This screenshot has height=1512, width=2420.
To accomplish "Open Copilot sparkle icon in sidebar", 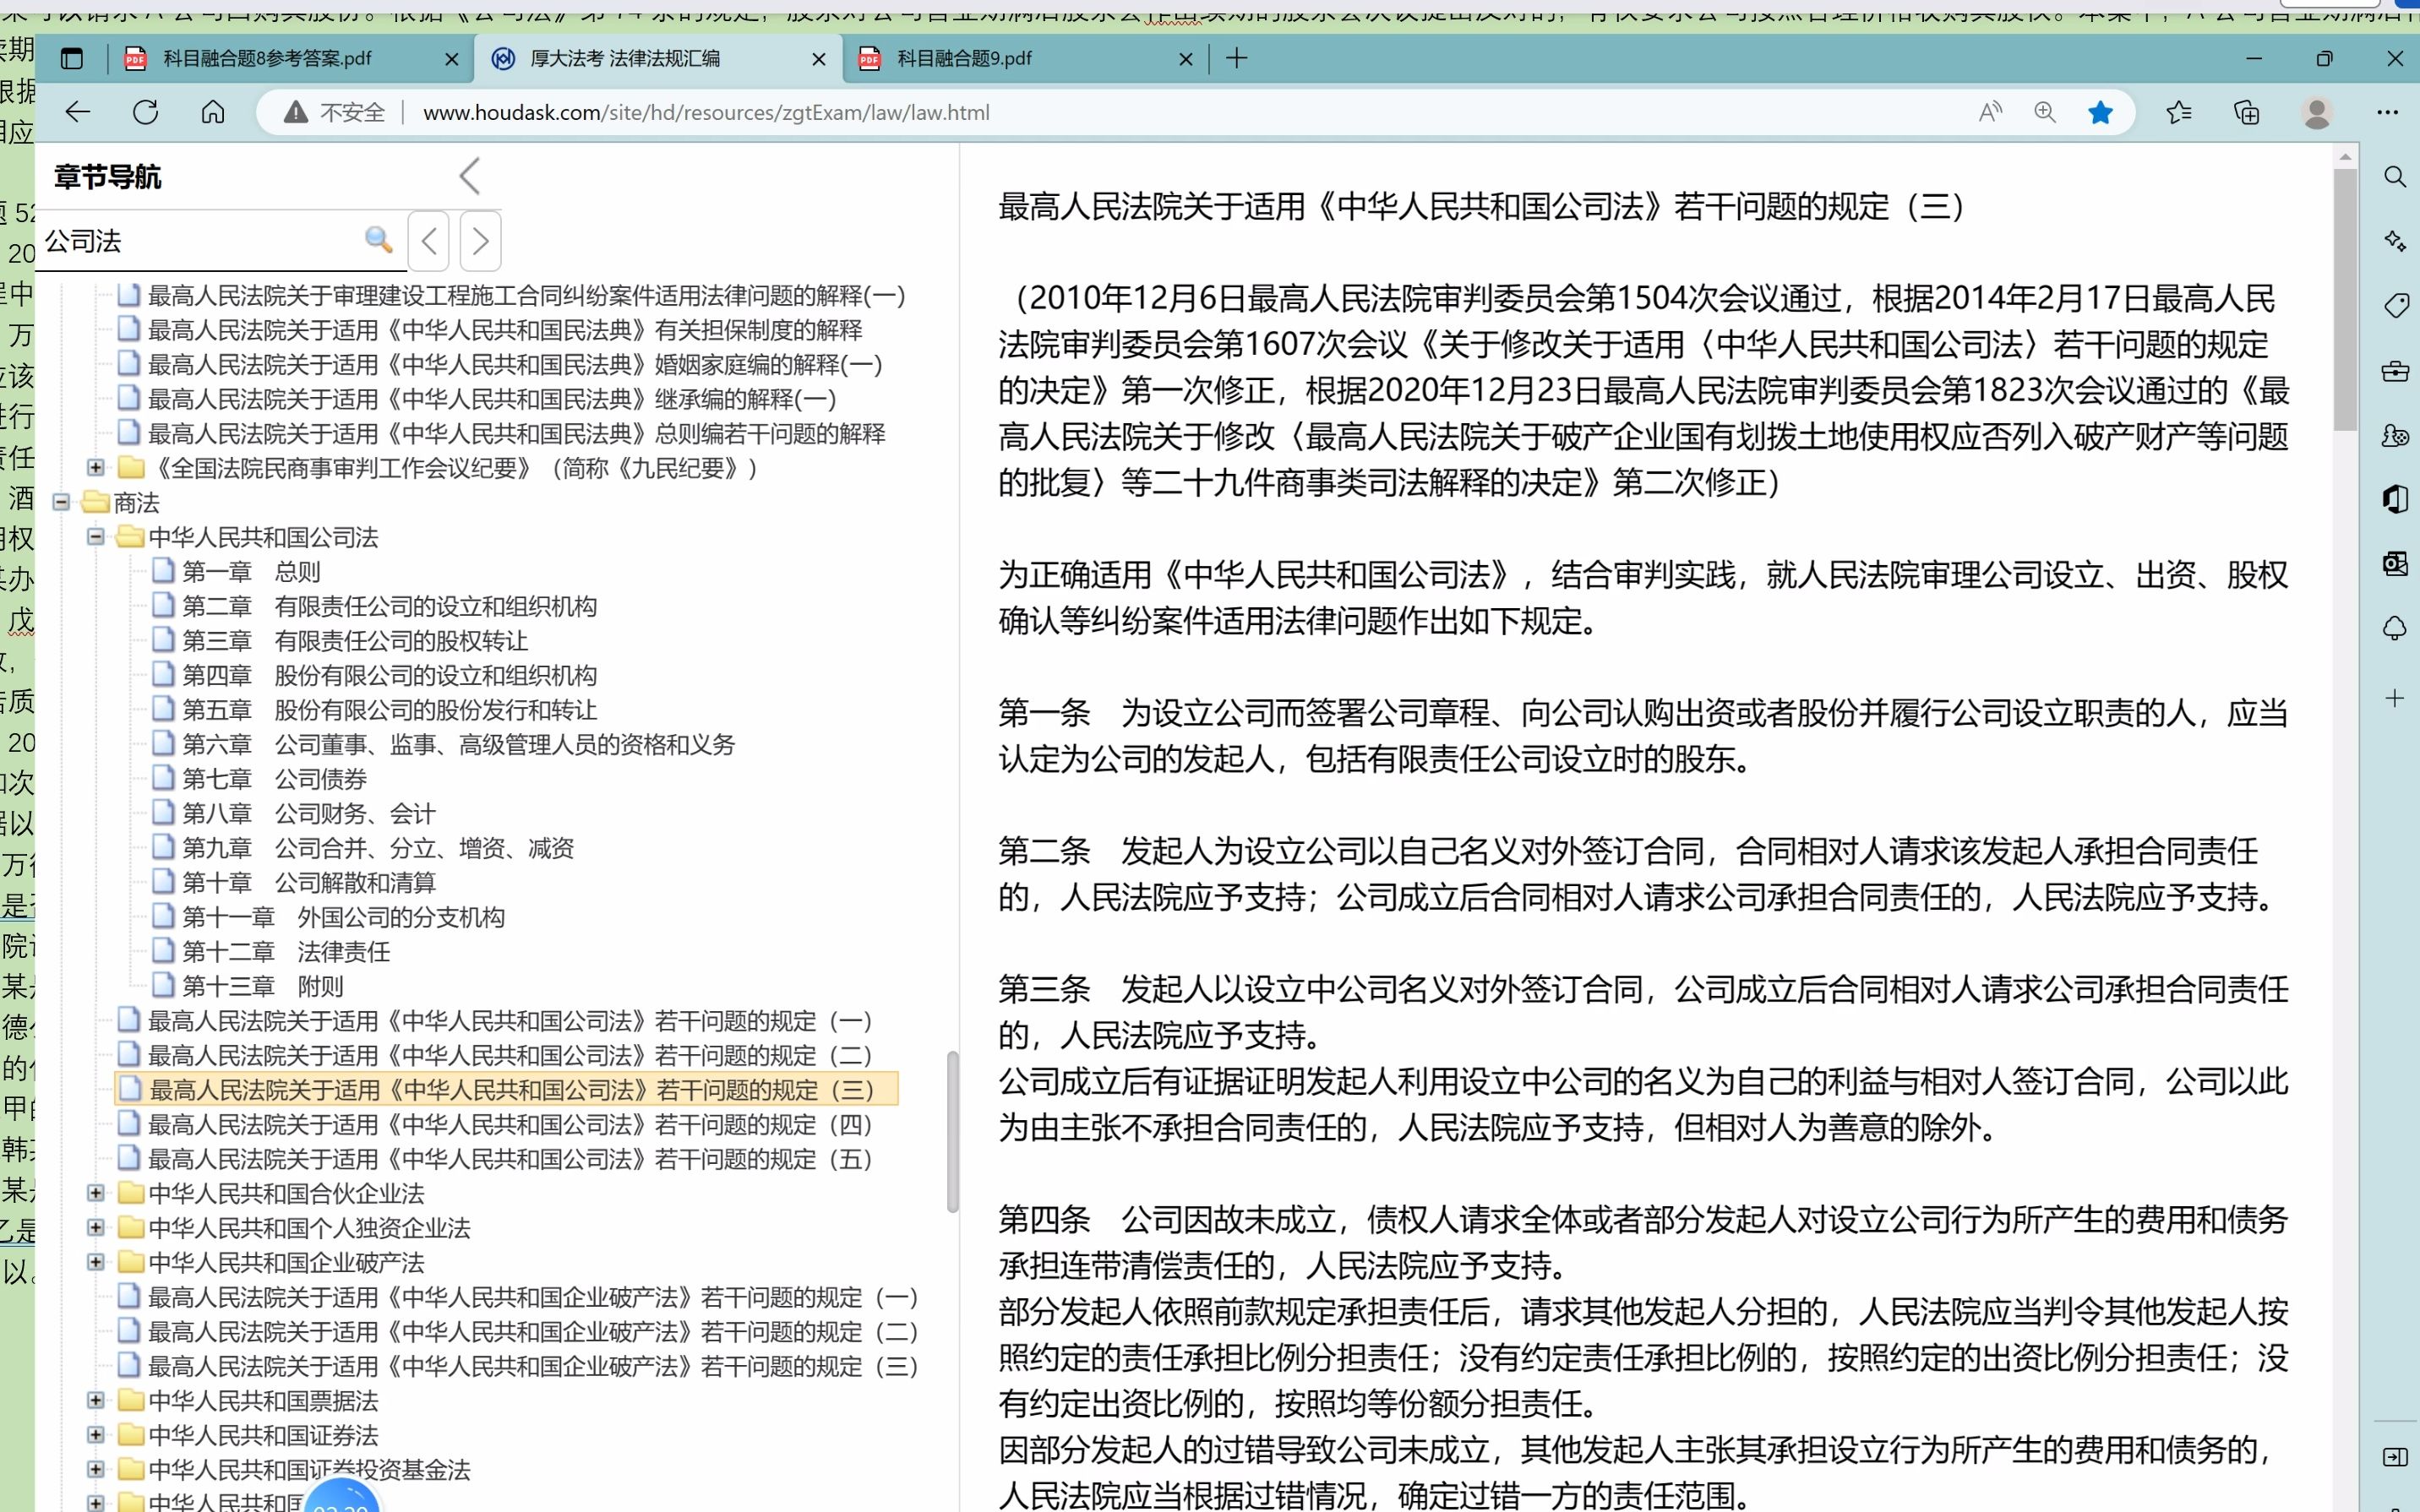I will point(2395,241).
